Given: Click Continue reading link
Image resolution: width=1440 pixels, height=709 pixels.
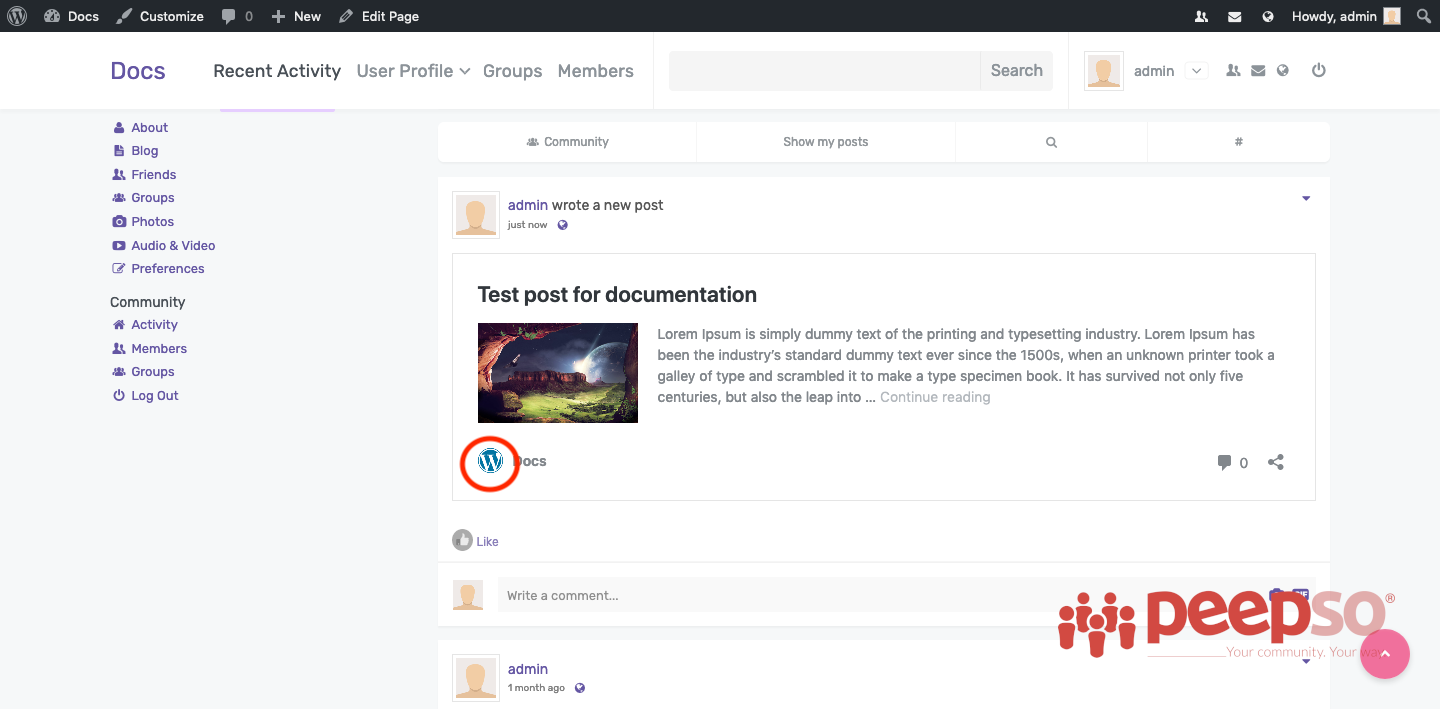Looking at the screenshot, I should point(935,397).
